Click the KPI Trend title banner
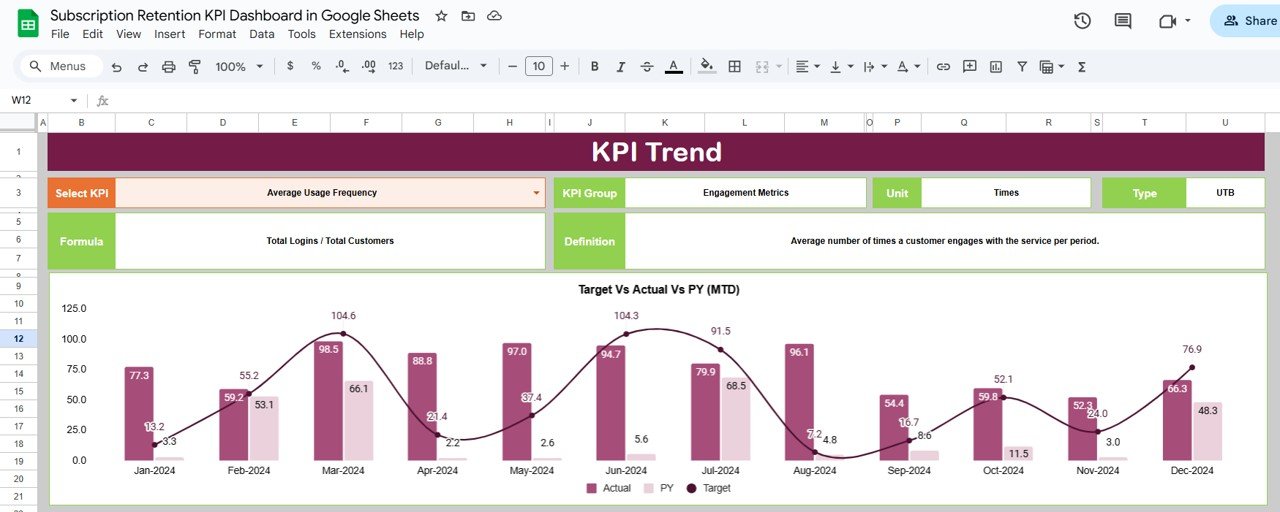Viewport: 1280px width, 512px height. pos(656,152)
